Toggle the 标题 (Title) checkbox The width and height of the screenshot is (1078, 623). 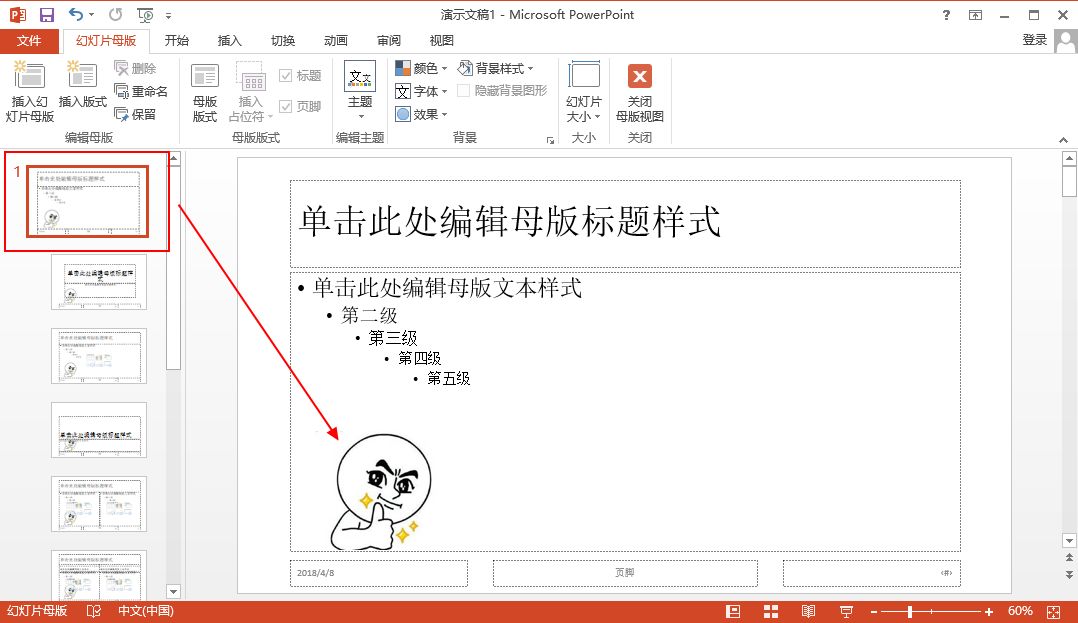pyautogui.click(x=286, y=76)
